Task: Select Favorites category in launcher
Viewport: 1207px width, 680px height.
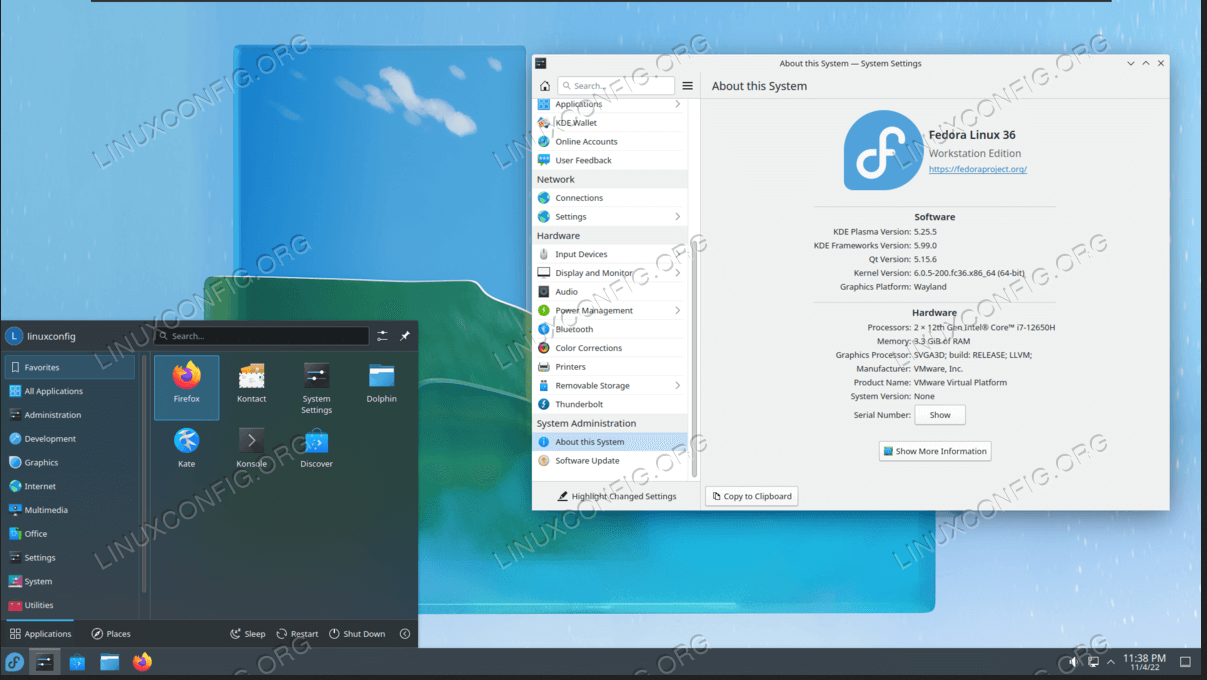Action: (69, 367)
